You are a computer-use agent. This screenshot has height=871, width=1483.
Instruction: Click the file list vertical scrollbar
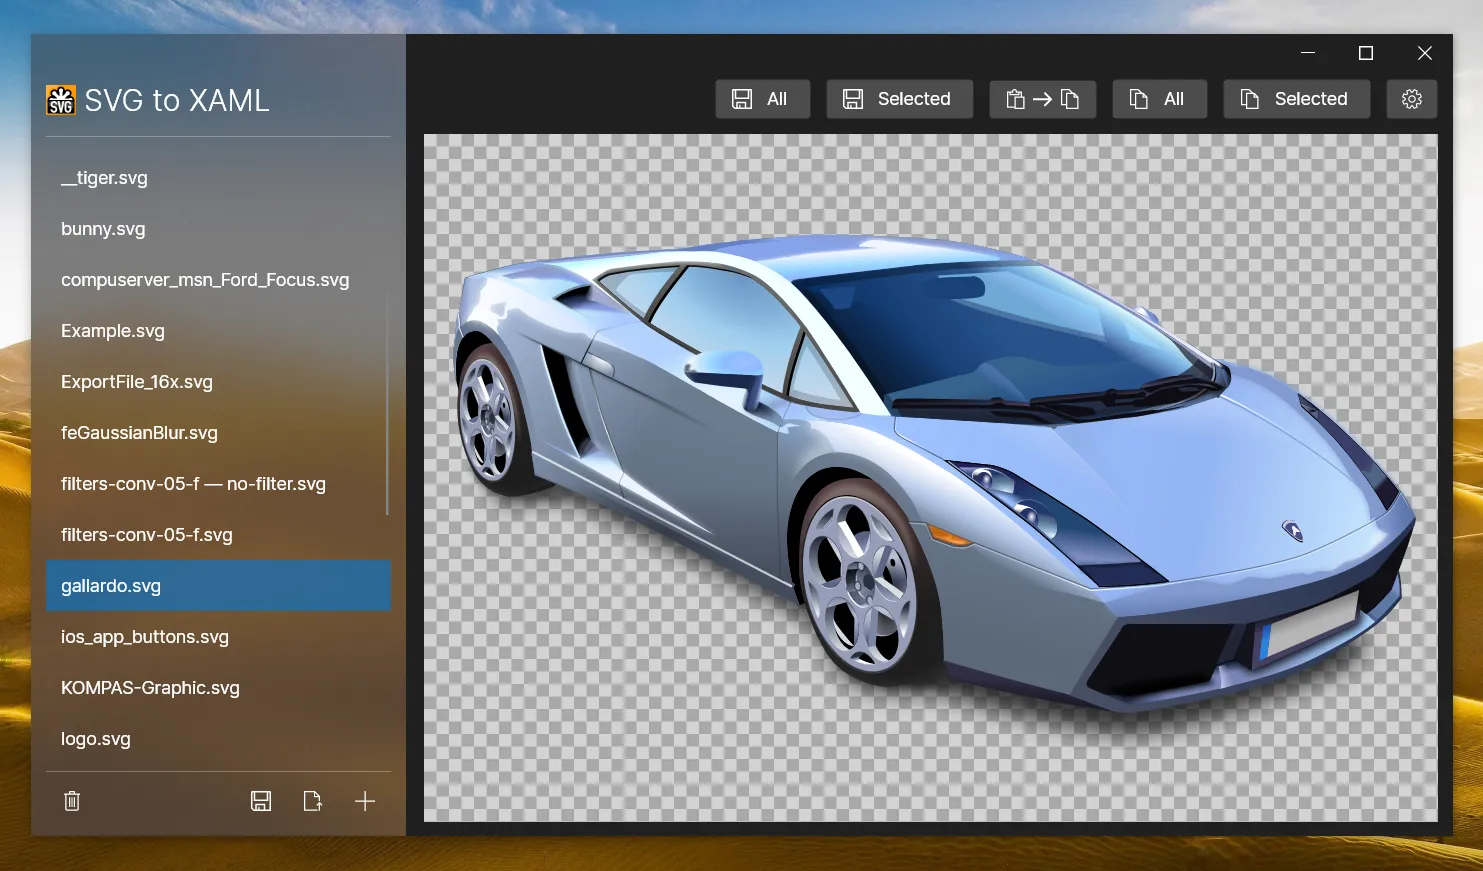387,405
